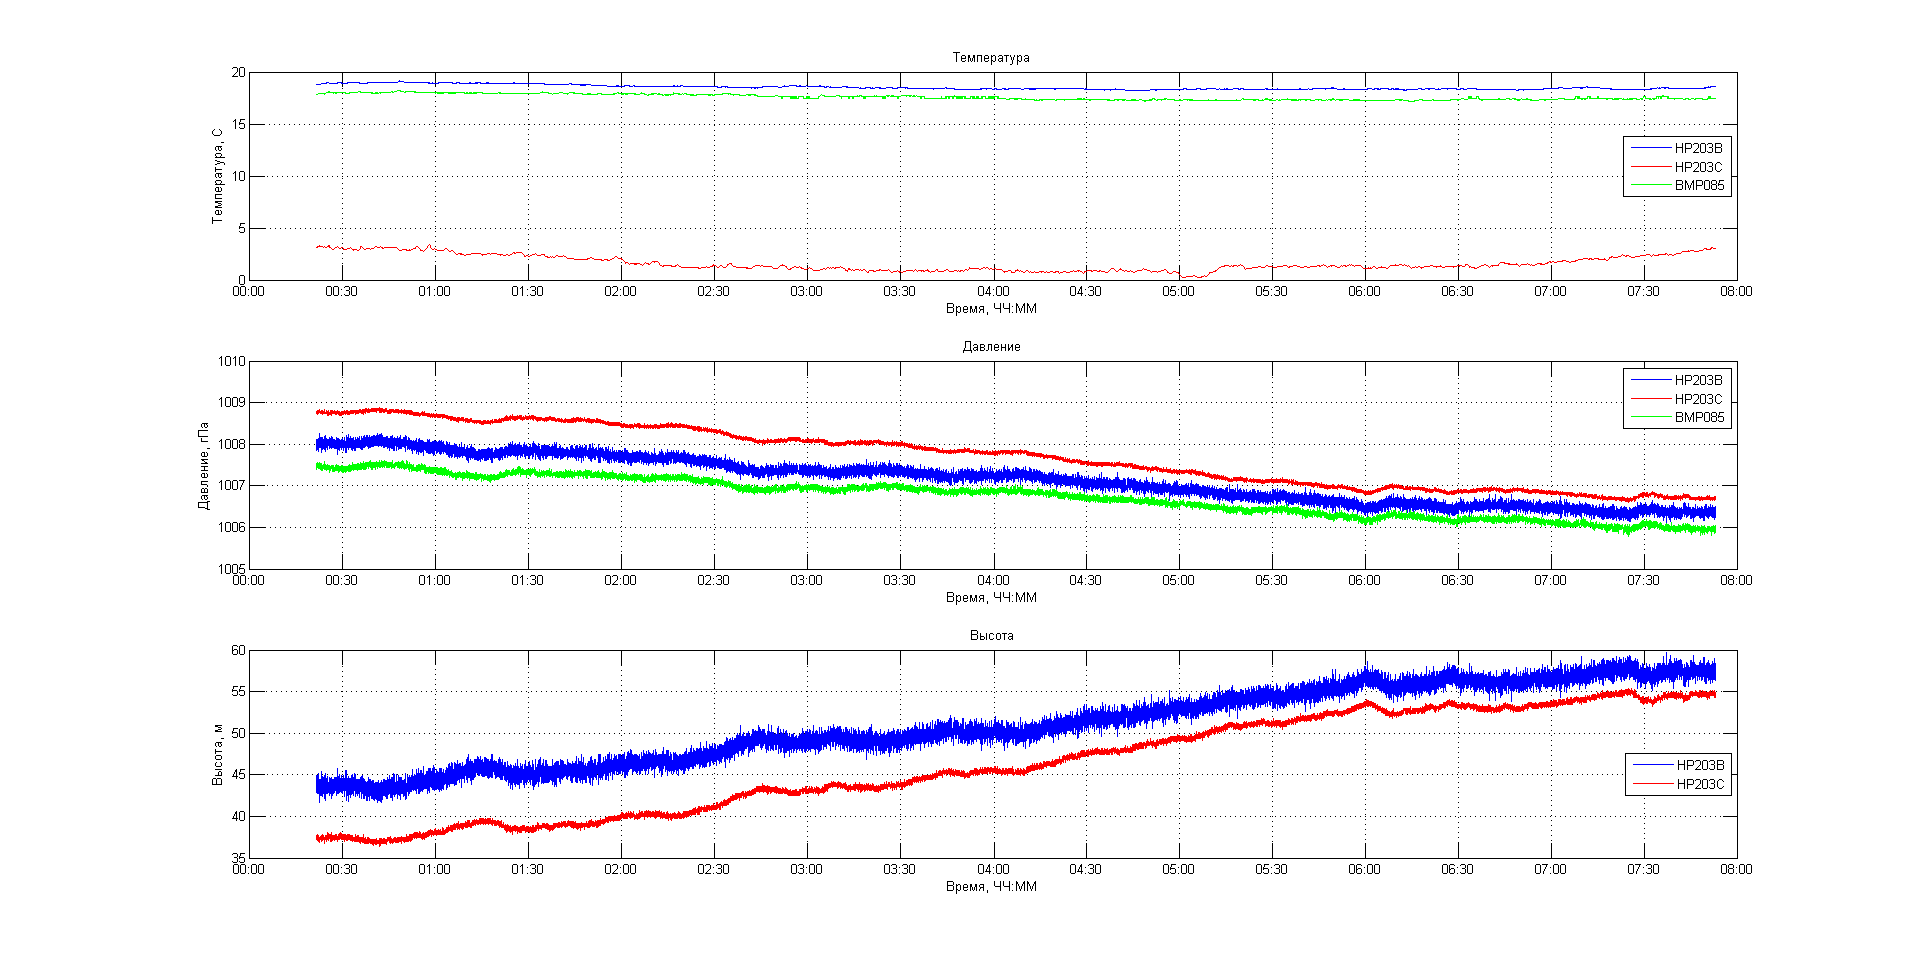This screenshot has height=964, width=1920.
Task: Click the 1007 tick on pressure axis
Action: [232, 486]
